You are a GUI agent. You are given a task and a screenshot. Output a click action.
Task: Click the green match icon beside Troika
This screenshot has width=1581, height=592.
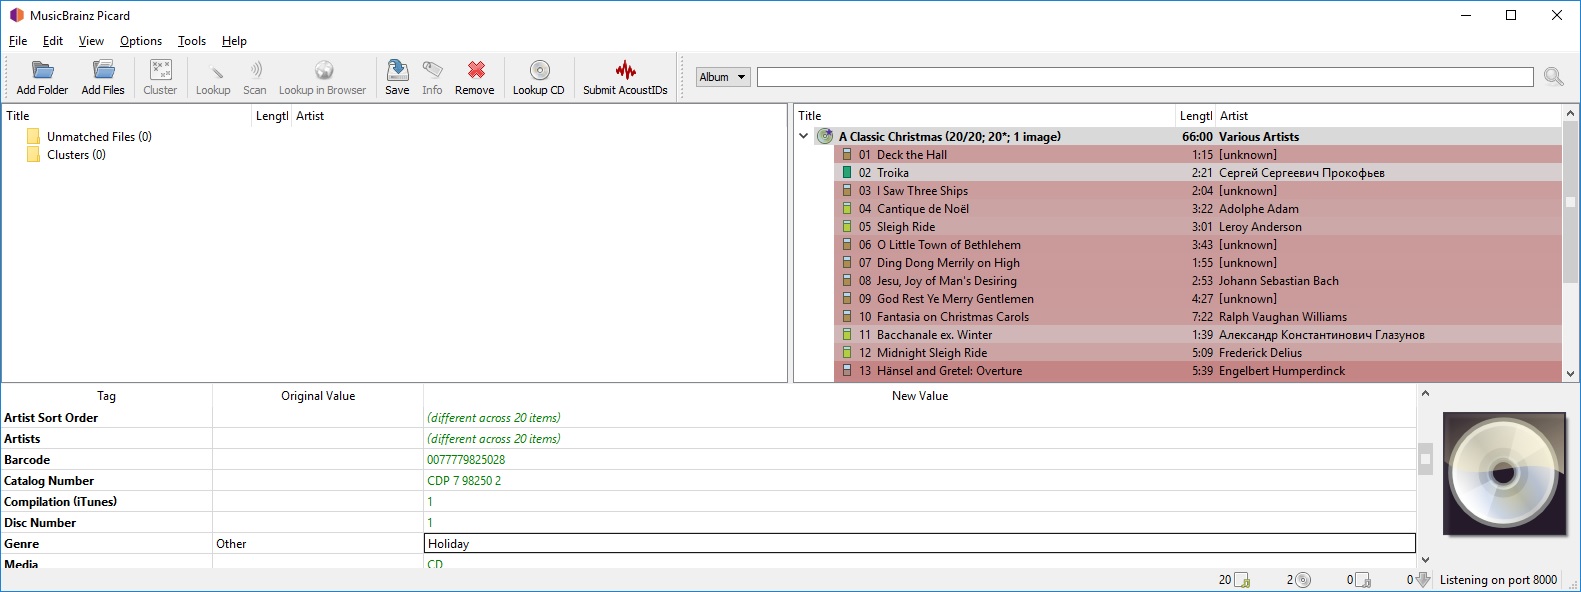tap(847, 172)
